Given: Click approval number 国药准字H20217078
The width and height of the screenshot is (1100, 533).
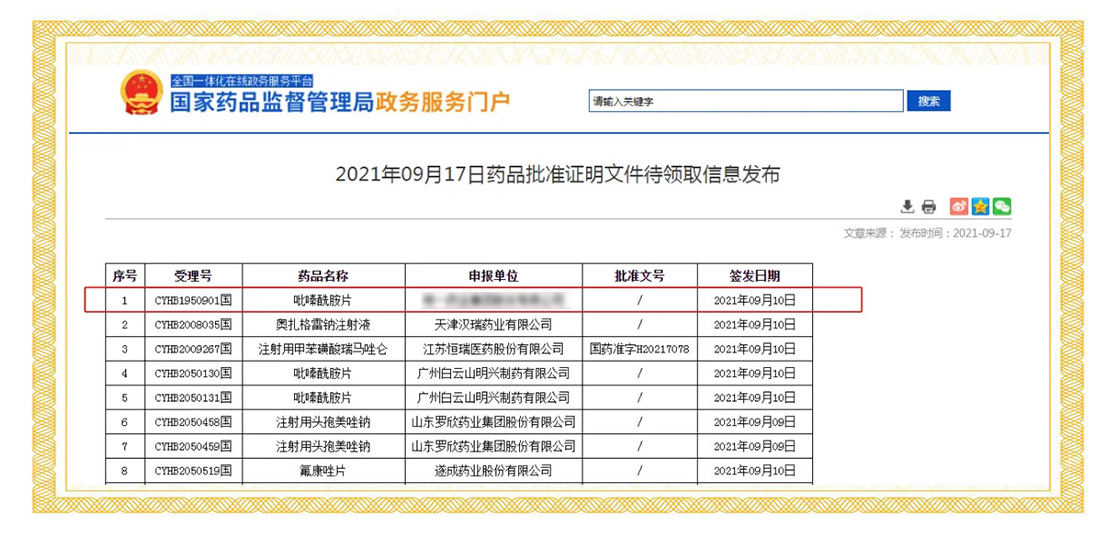Looking at the screenshot, I should pyautogui.click(x=639, y=349).
